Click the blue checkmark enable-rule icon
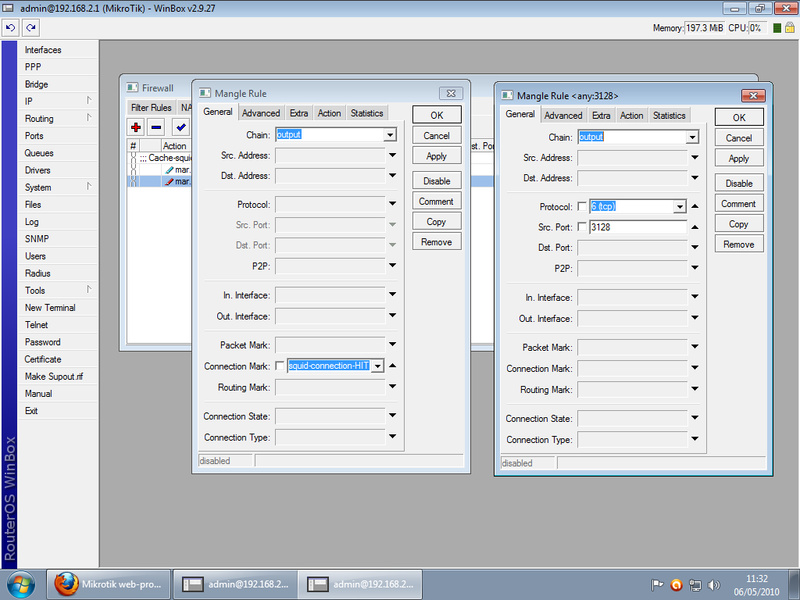 click(x=181, y=127)
